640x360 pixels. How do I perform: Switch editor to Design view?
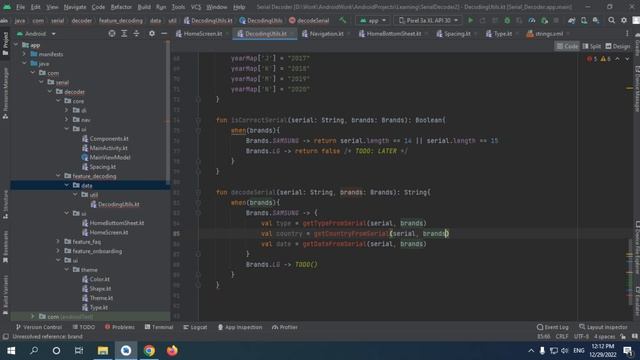point(618,47)
